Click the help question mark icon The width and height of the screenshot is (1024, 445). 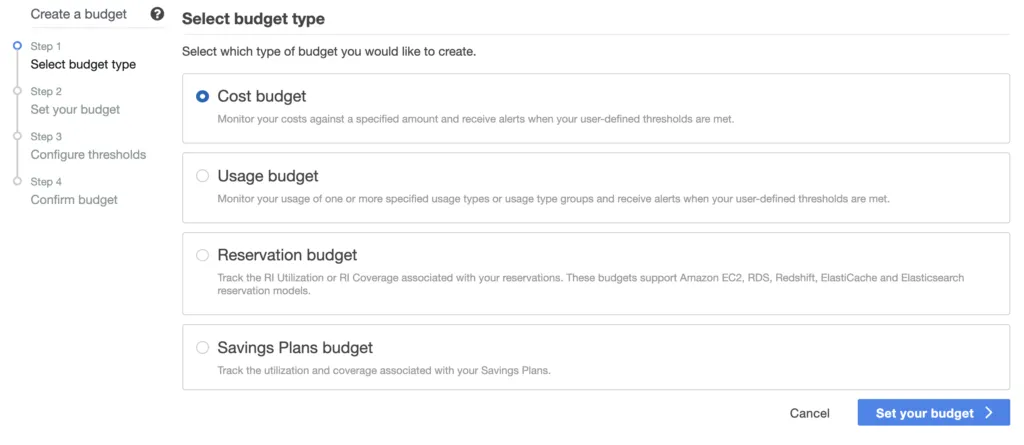click(157, 14)
